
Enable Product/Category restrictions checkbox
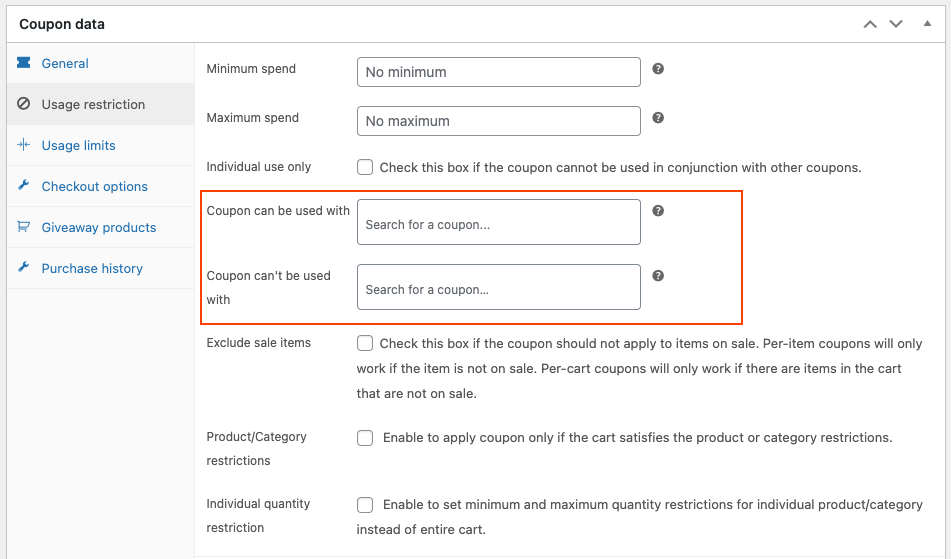[x=365, y=438]
